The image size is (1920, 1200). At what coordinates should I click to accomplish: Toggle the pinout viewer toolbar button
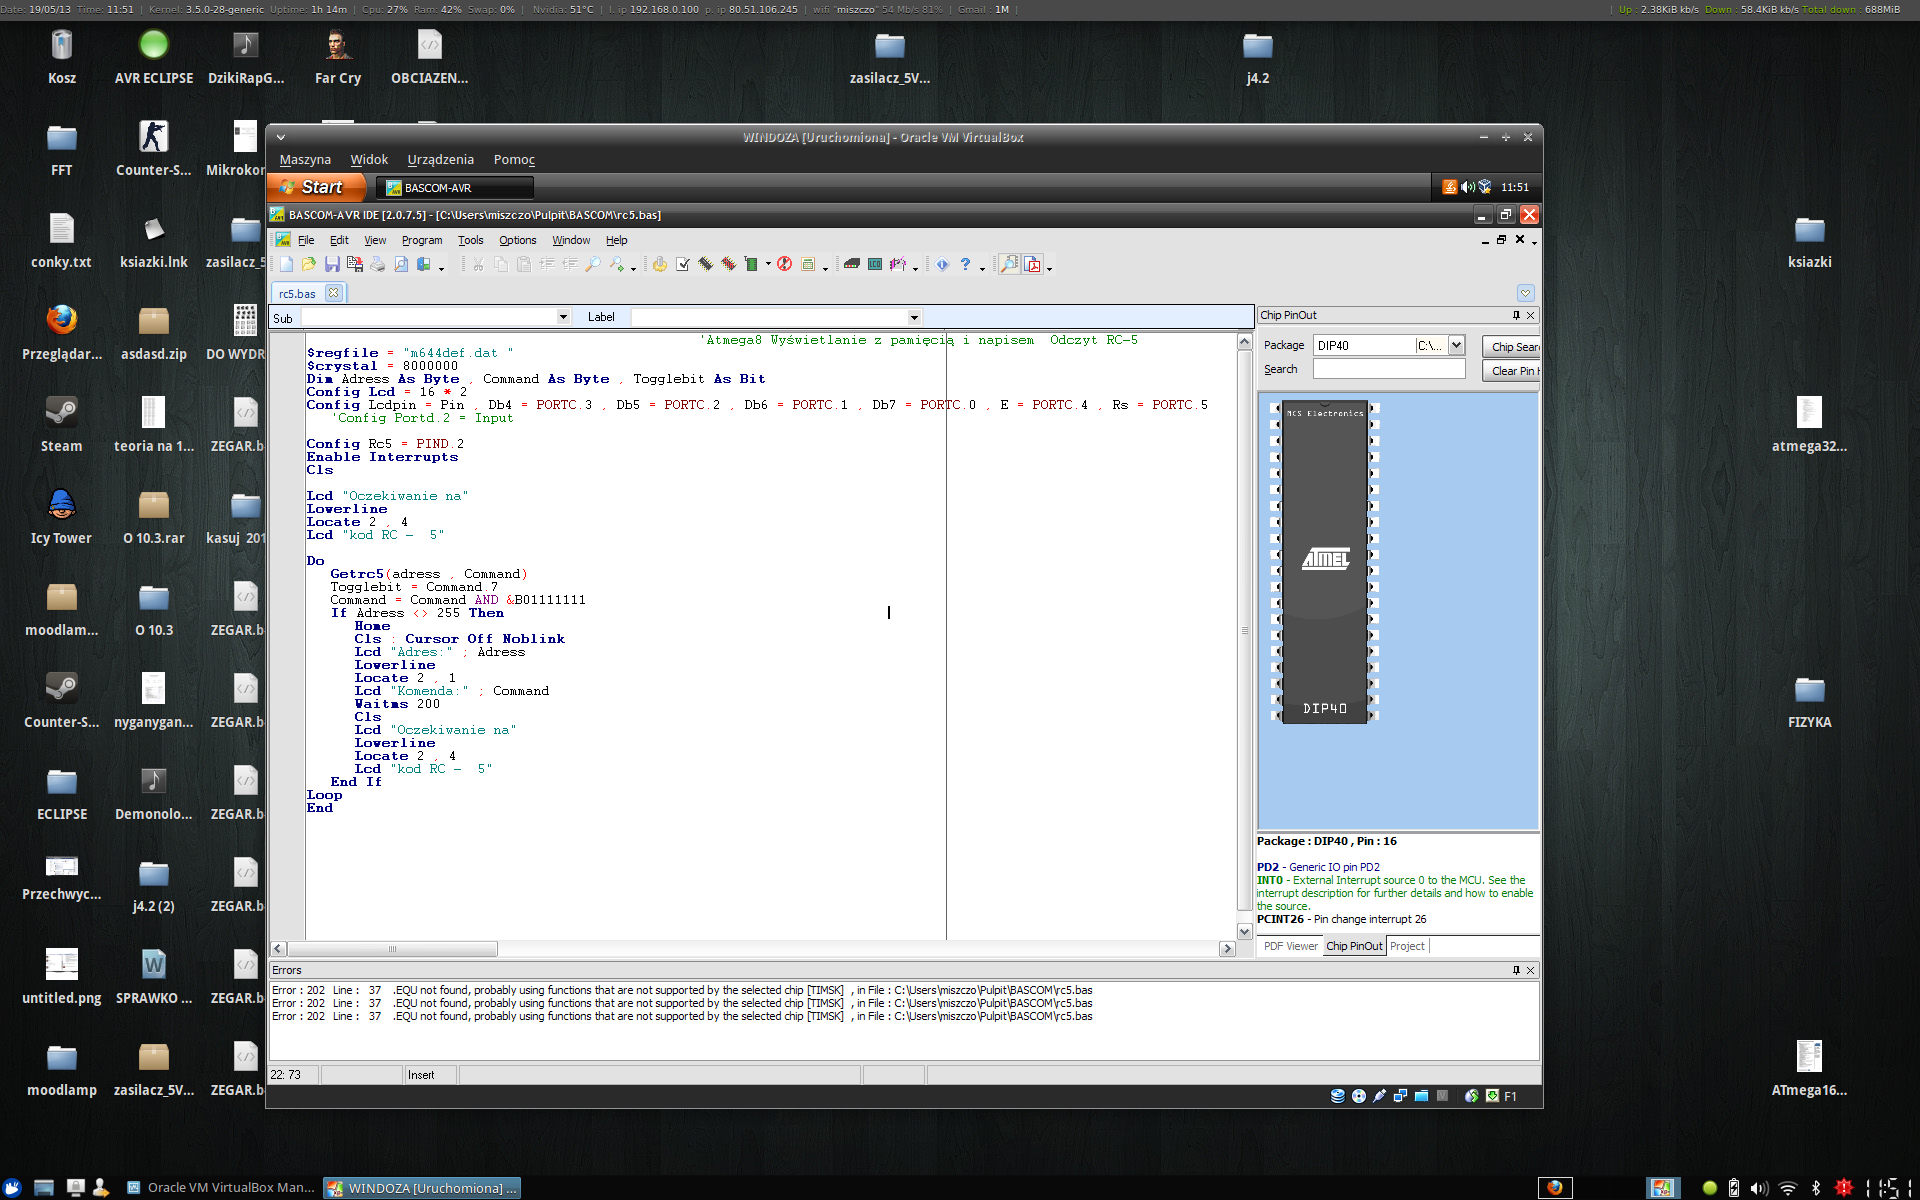point(1009,264)
